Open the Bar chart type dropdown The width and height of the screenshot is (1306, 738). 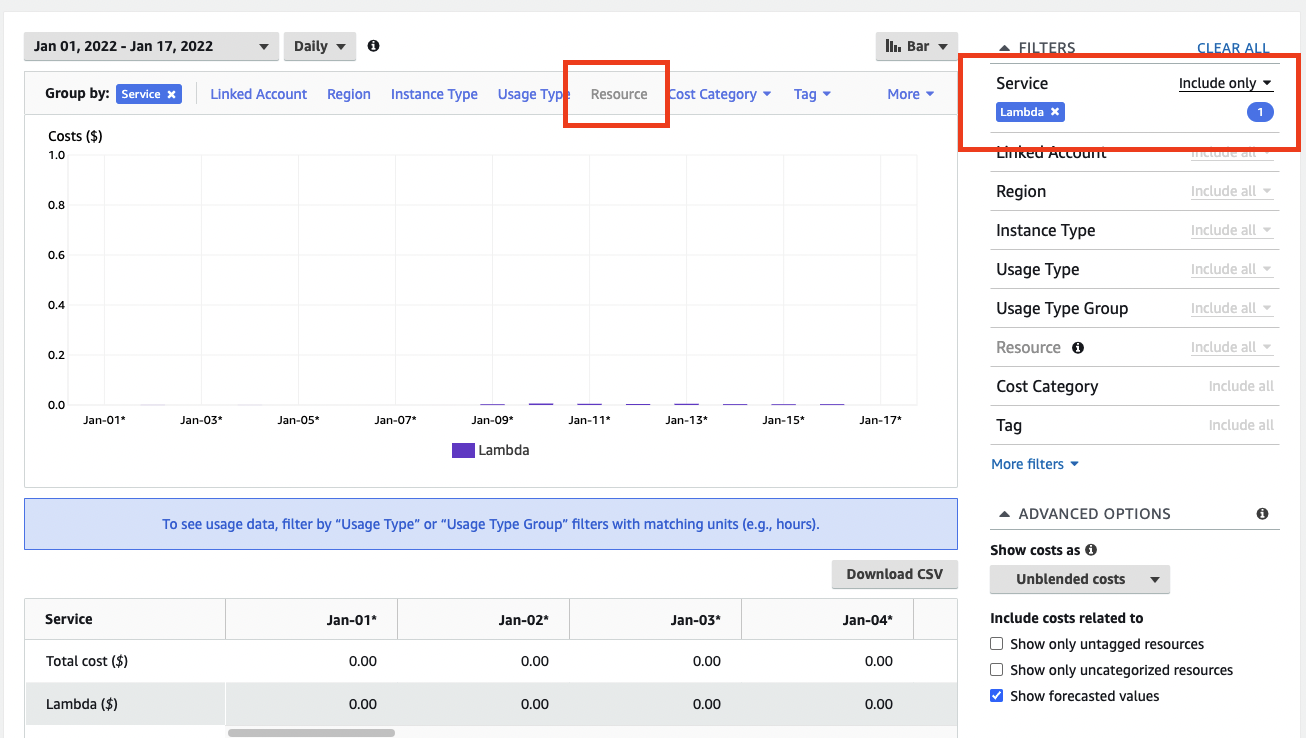tap(916, 46)
